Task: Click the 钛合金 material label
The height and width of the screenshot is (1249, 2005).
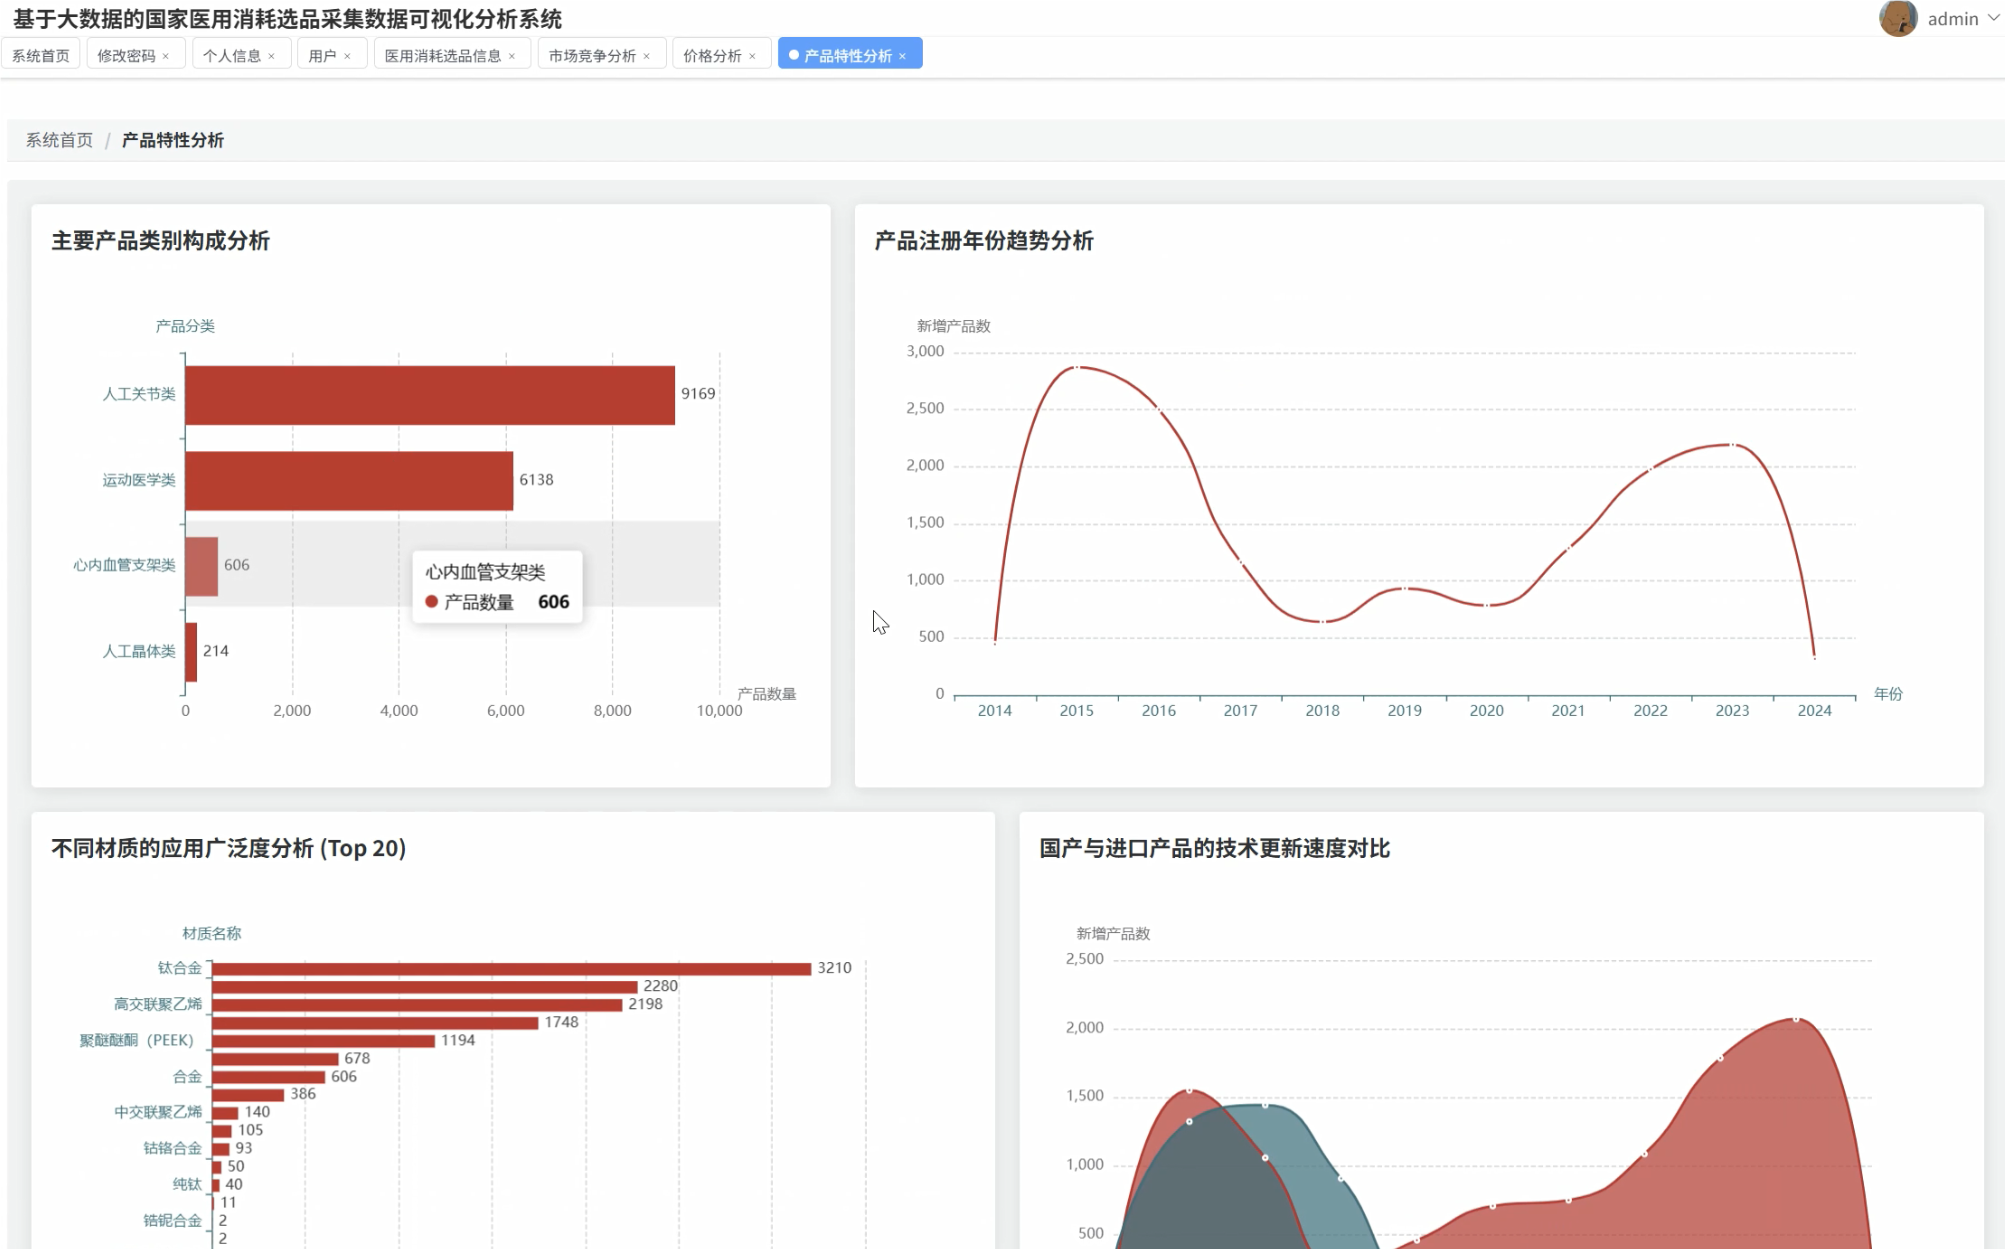Action: click(180, 968)
